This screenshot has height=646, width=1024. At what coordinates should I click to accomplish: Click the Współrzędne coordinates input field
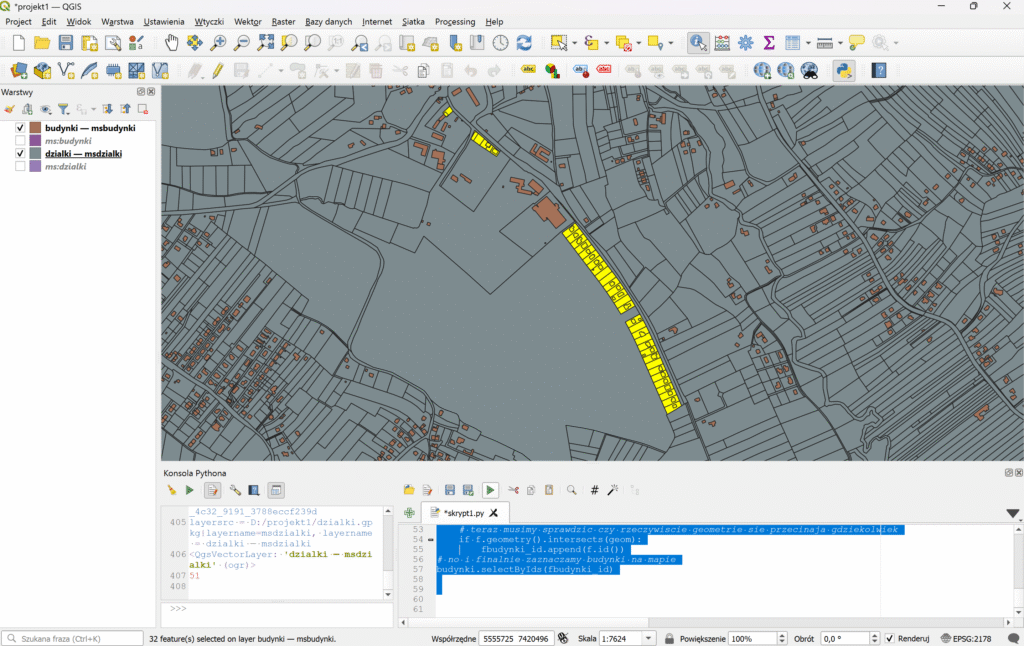[515, 638]
